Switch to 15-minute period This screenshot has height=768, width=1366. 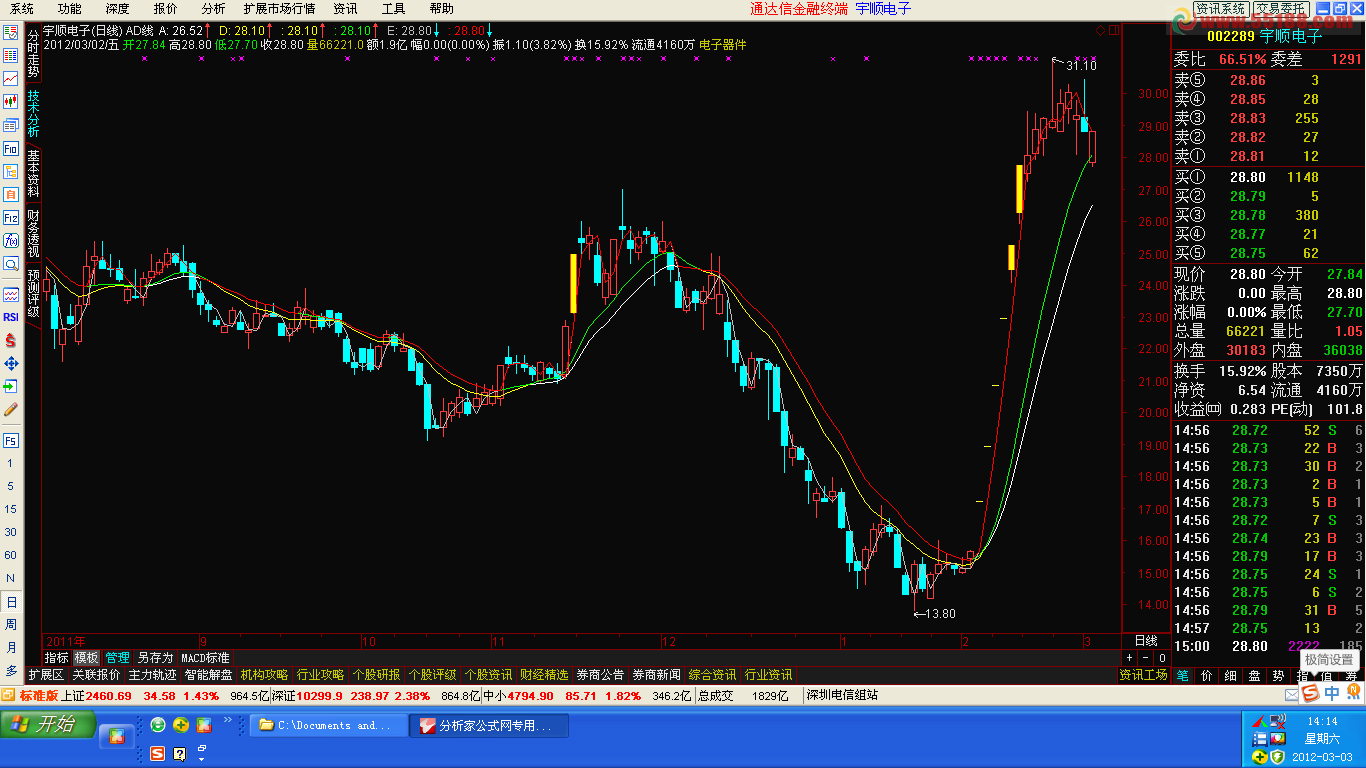click(11, 509)
